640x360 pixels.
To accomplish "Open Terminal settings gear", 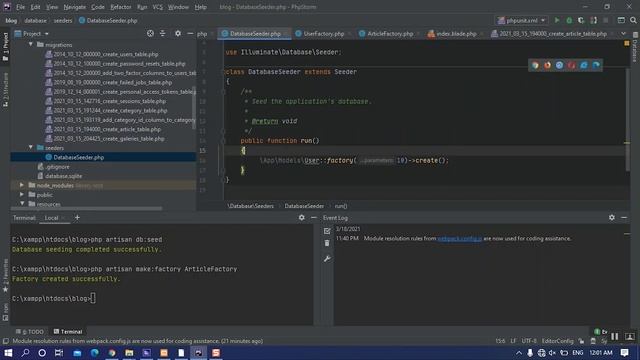I will [302, 218].
